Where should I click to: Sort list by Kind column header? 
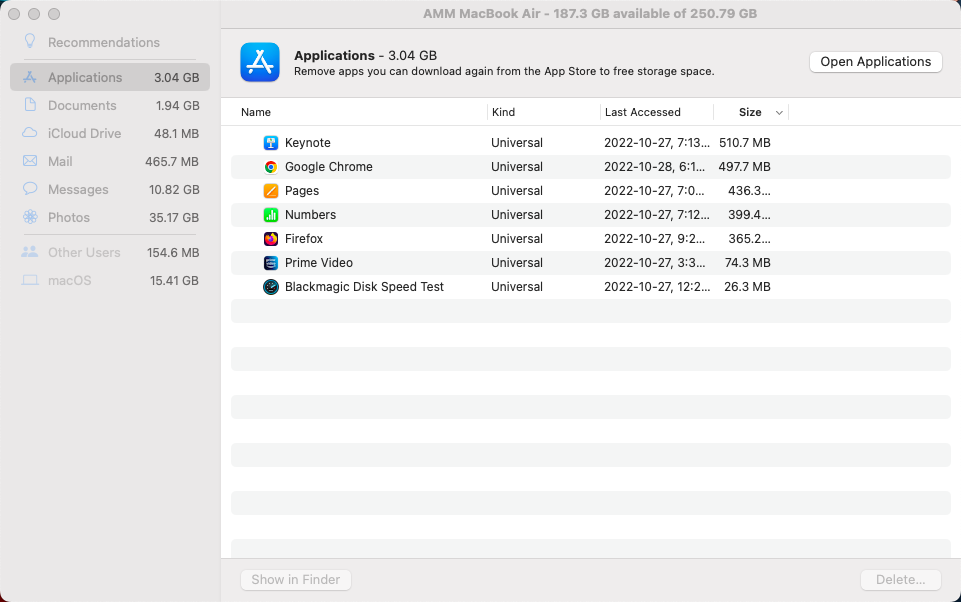[503, 112]
